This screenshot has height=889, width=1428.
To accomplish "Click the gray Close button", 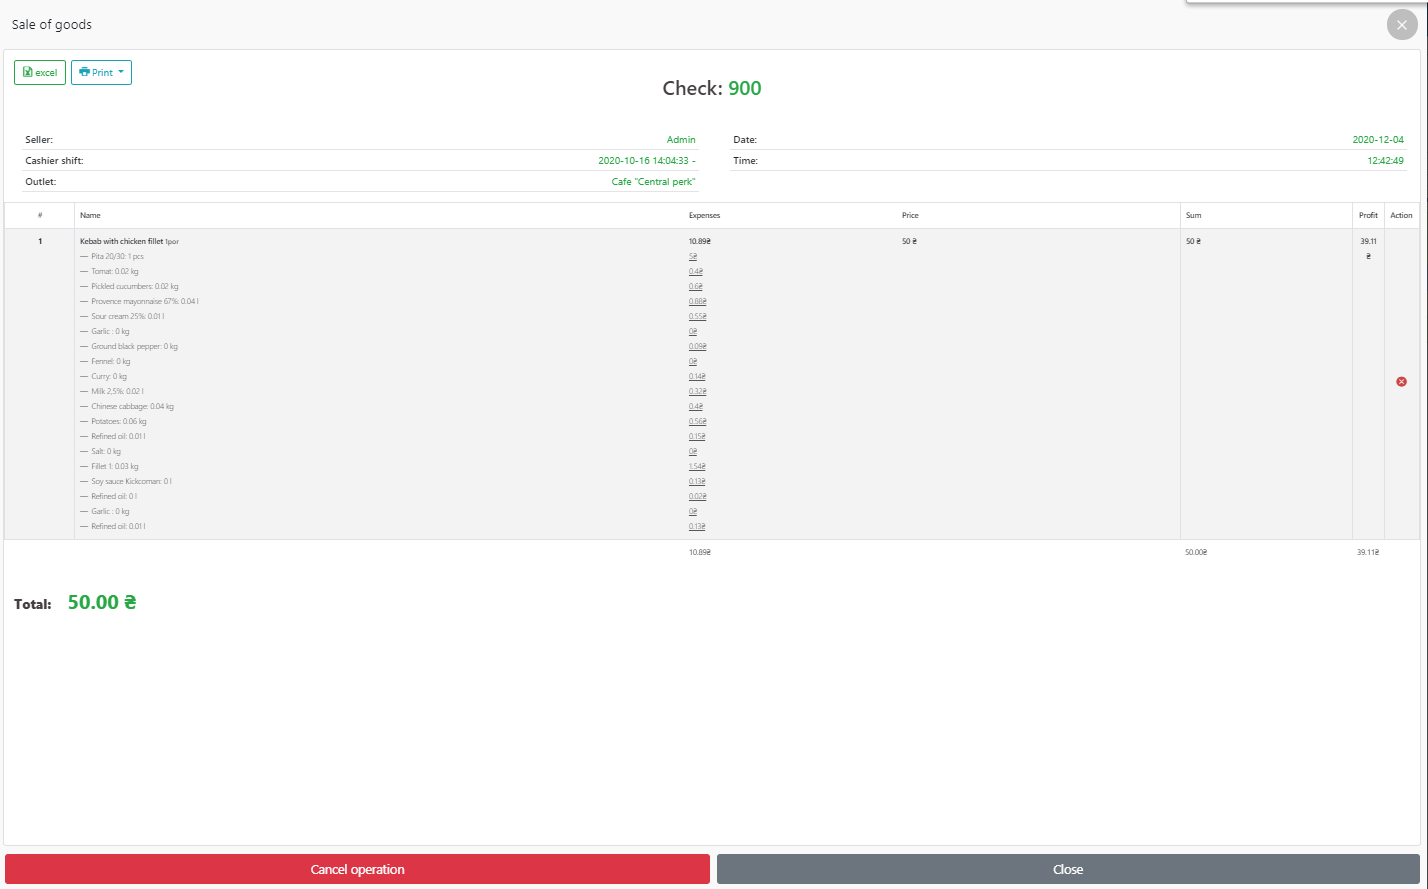I will point(1067,869).
